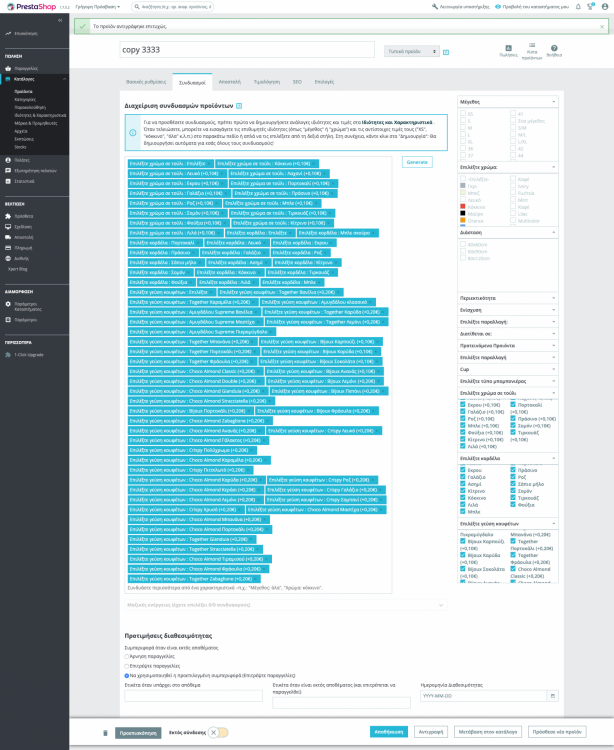Collapse the Διάσταση attribute group
This screenshot has width=614, height=750.
coord(508,232)
